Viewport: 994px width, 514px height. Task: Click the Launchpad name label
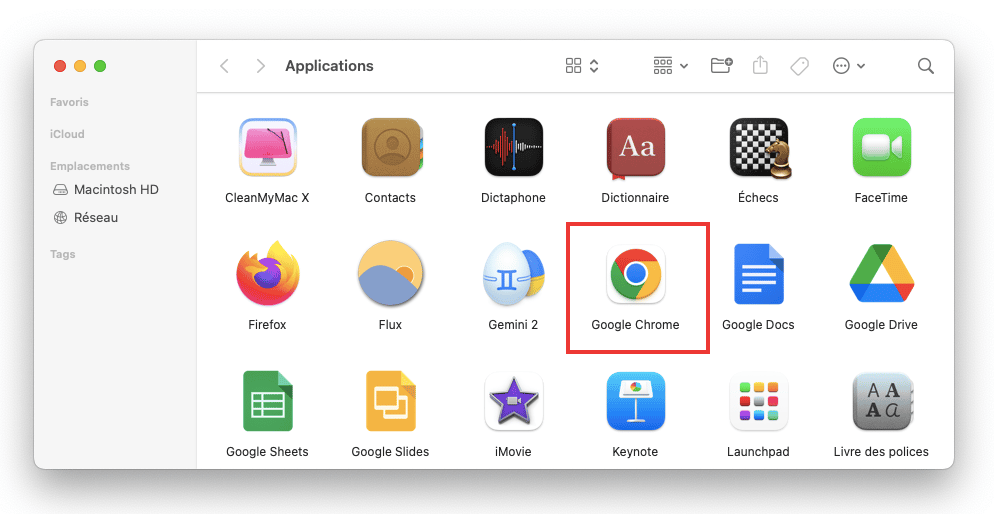pos(758,452)
